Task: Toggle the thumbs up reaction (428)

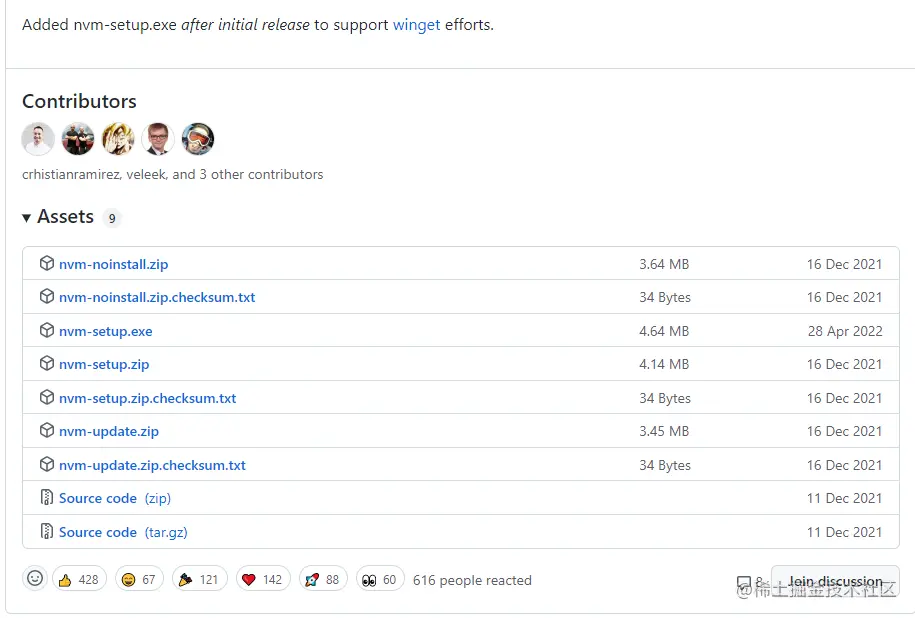Action: 79,580
